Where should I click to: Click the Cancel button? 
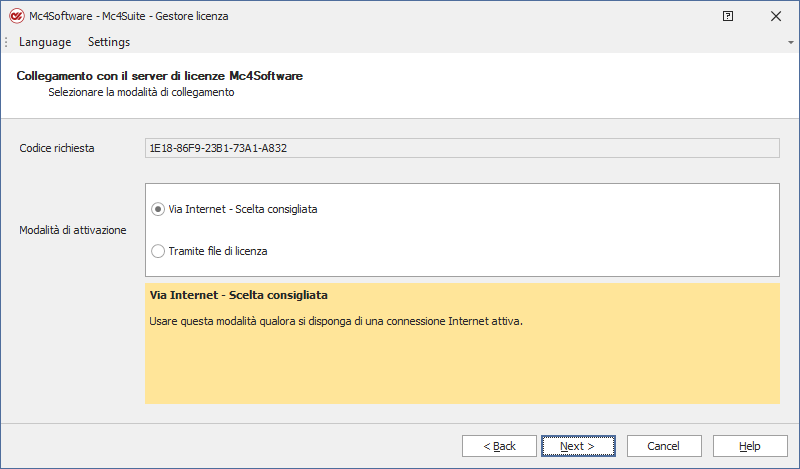point(663,446)
